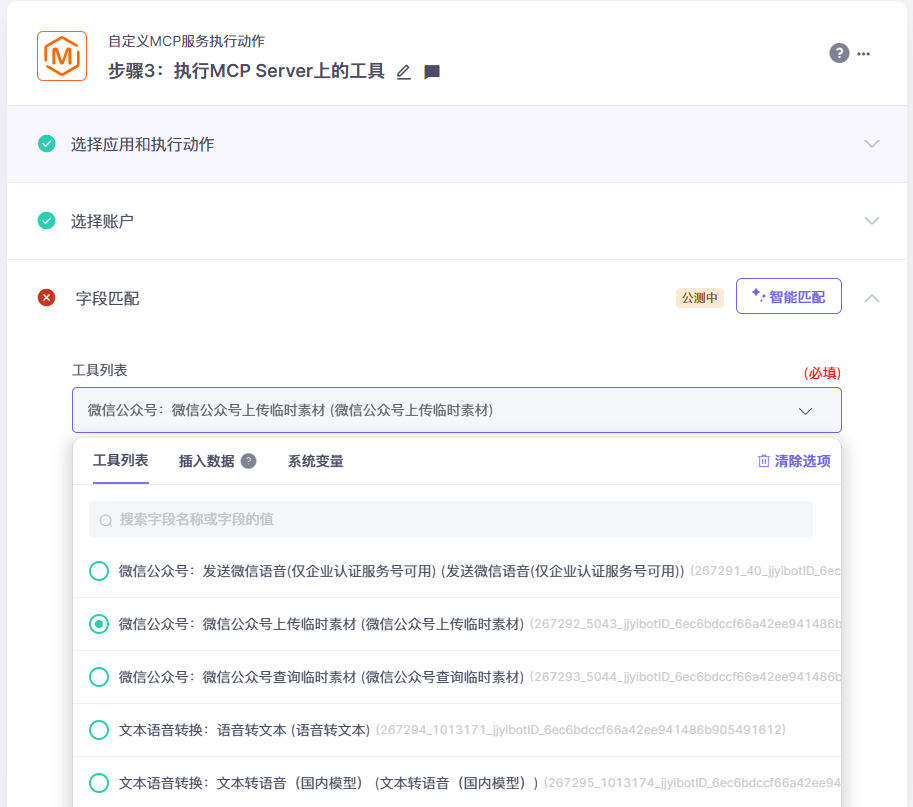Image resolution: width=913 pixels, height=807 pixels.
Task: Select 微信公众号上传临时素材 radio option
Action: coord(99,624)
